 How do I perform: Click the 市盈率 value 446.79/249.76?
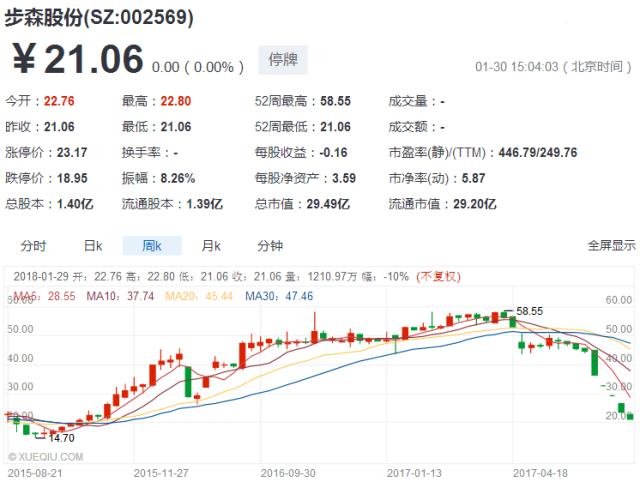[x=538, y=152]
